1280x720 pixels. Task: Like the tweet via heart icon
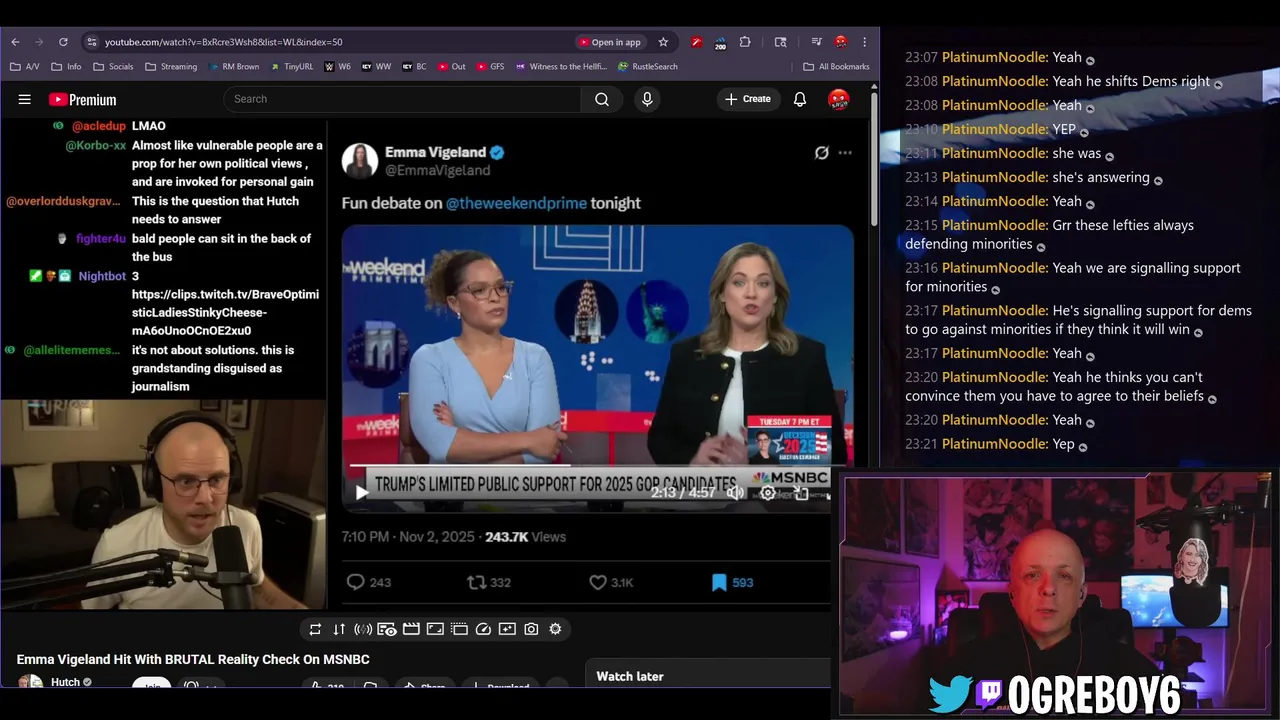click(598, 582)
